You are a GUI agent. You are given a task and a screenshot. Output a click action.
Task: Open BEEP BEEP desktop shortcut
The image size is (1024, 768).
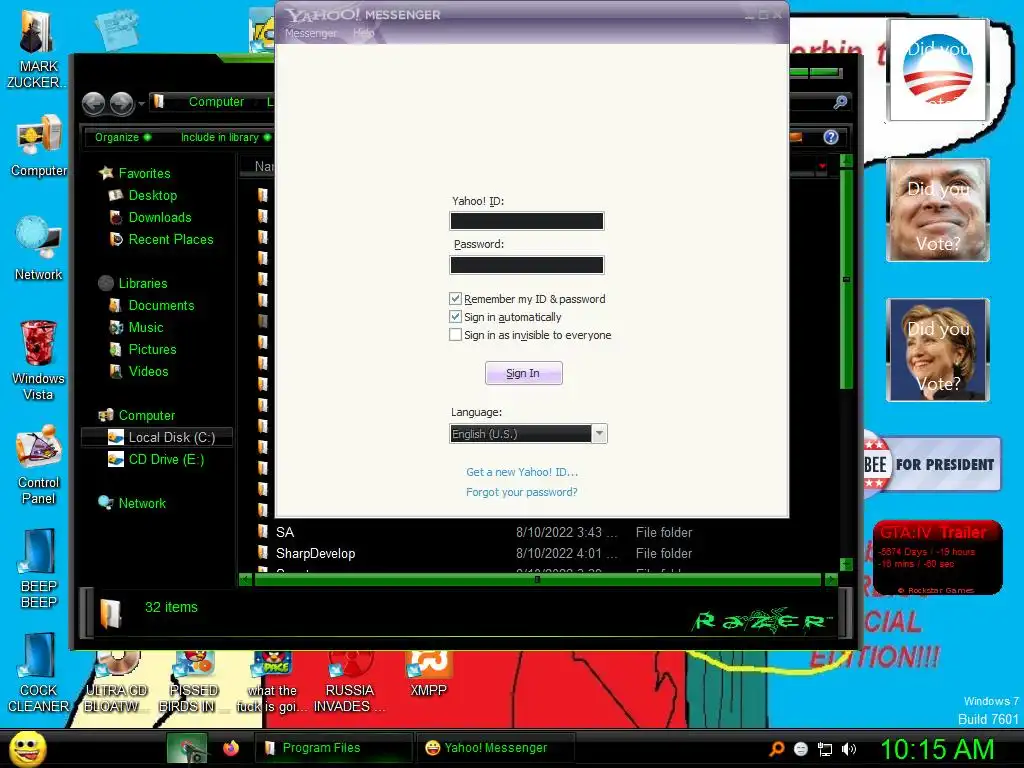pos(39,569)
